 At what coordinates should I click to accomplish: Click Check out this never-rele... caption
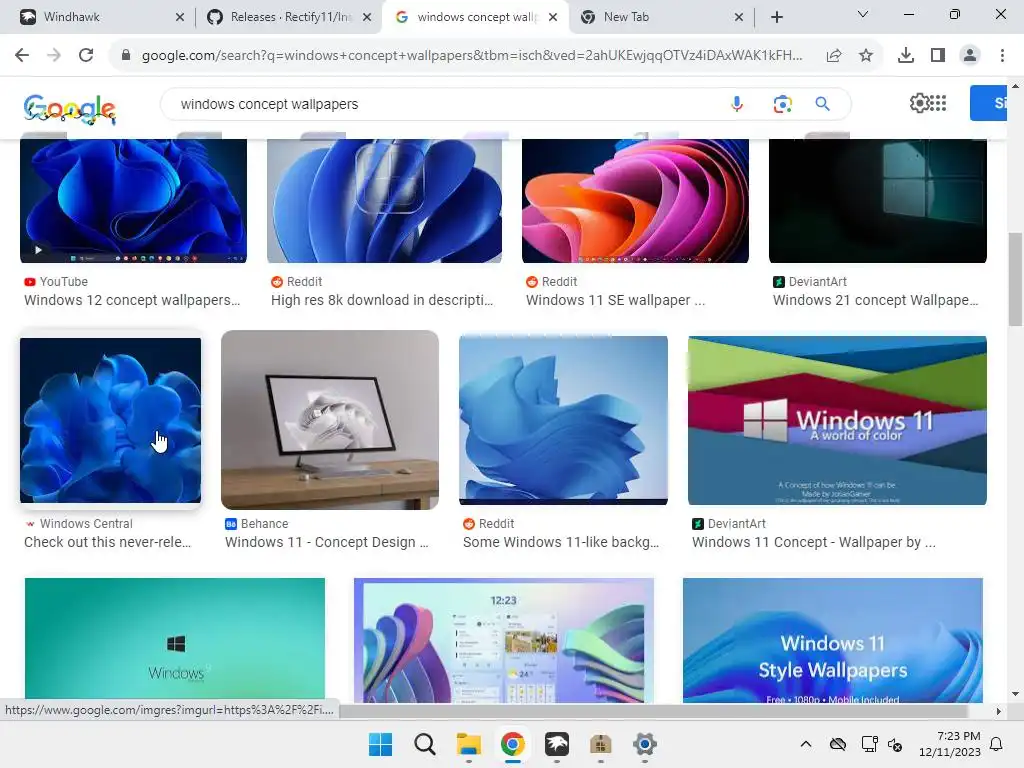(x=108, y=542)
